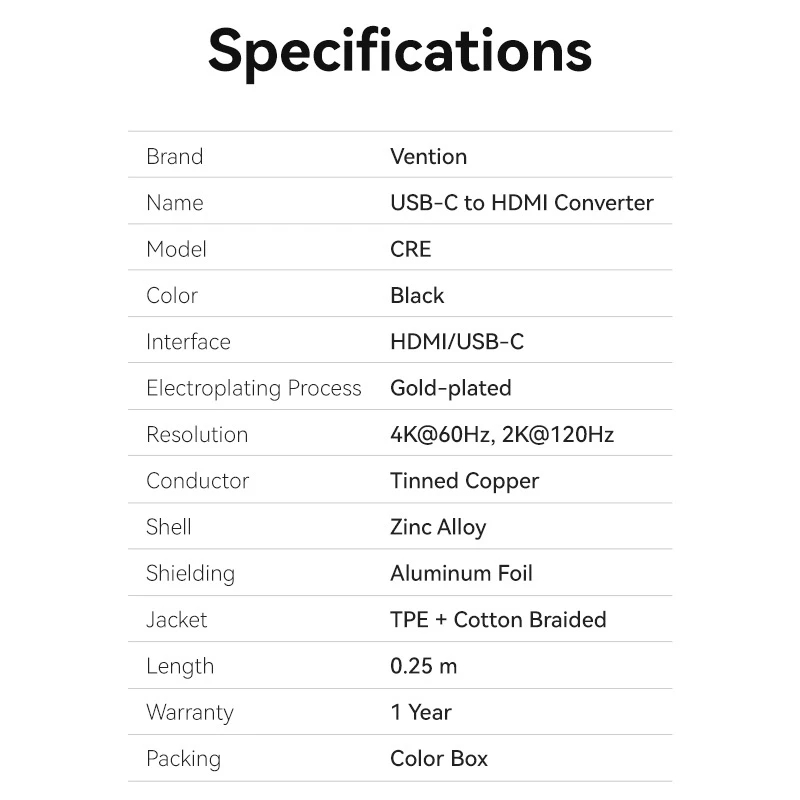Click the TPE + Cotton Braided value
The width and height of the screenshot is (800, 800).
point(498,620)
